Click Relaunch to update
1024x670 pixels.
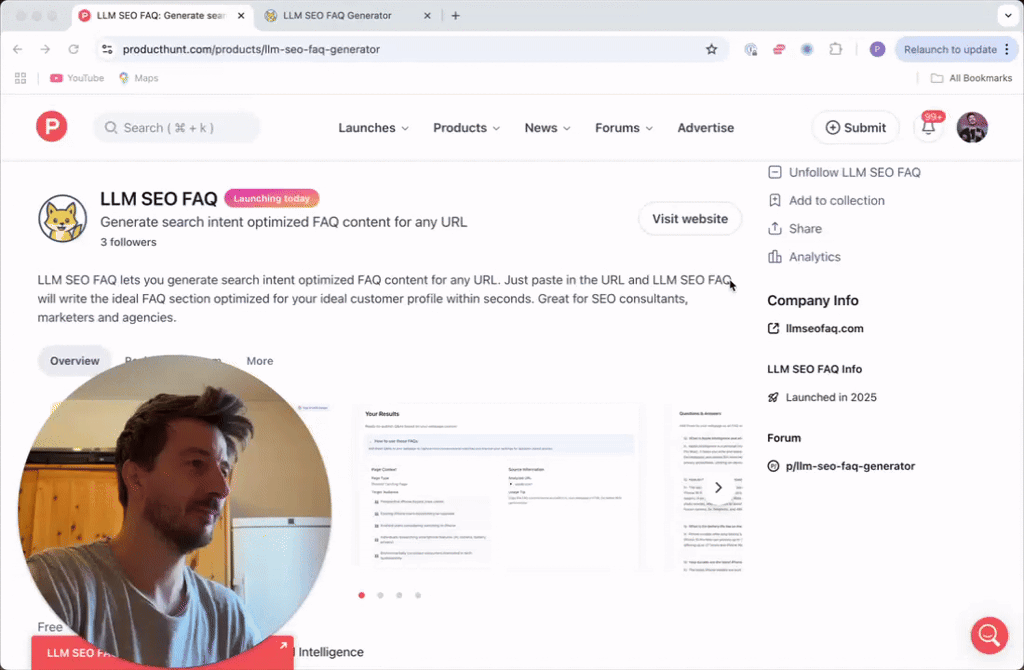click(x=950, y=49)
